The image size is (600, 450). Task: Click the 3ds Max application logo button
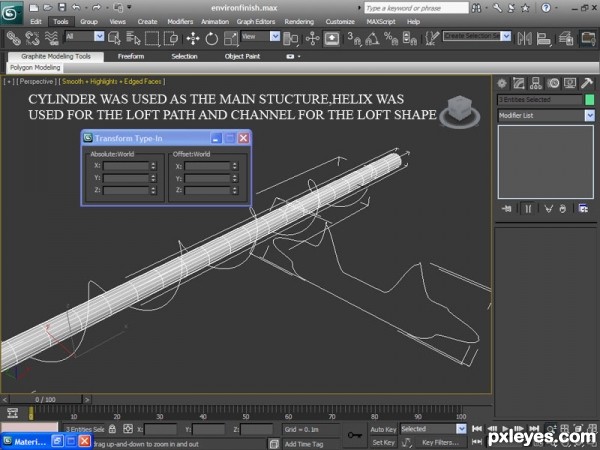point(11,13)
